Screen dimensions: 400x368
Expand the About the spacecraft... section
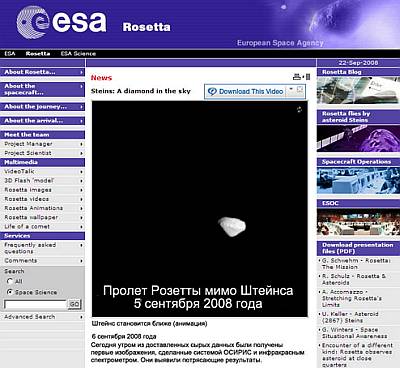click(42, 89)
